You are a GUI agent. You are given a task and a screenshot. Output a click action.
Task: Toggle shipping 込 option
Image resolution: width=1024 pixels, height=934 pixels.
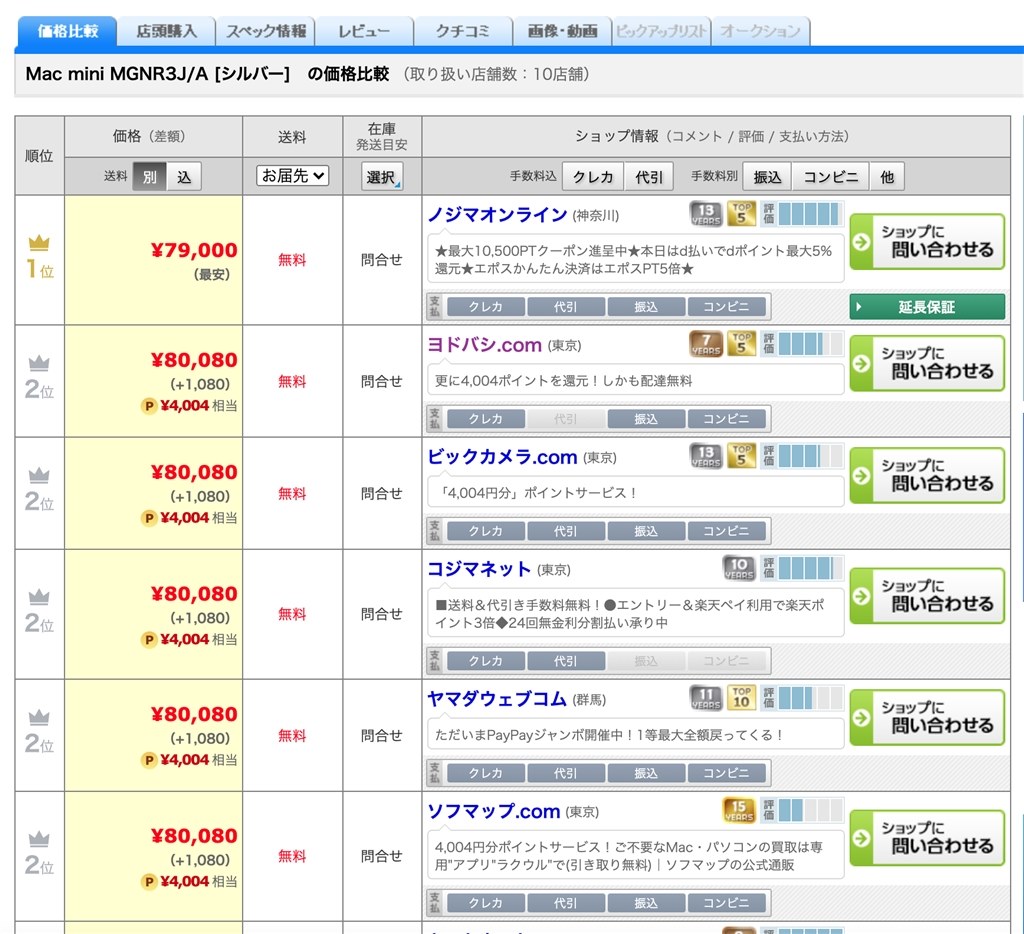[184, 176]
